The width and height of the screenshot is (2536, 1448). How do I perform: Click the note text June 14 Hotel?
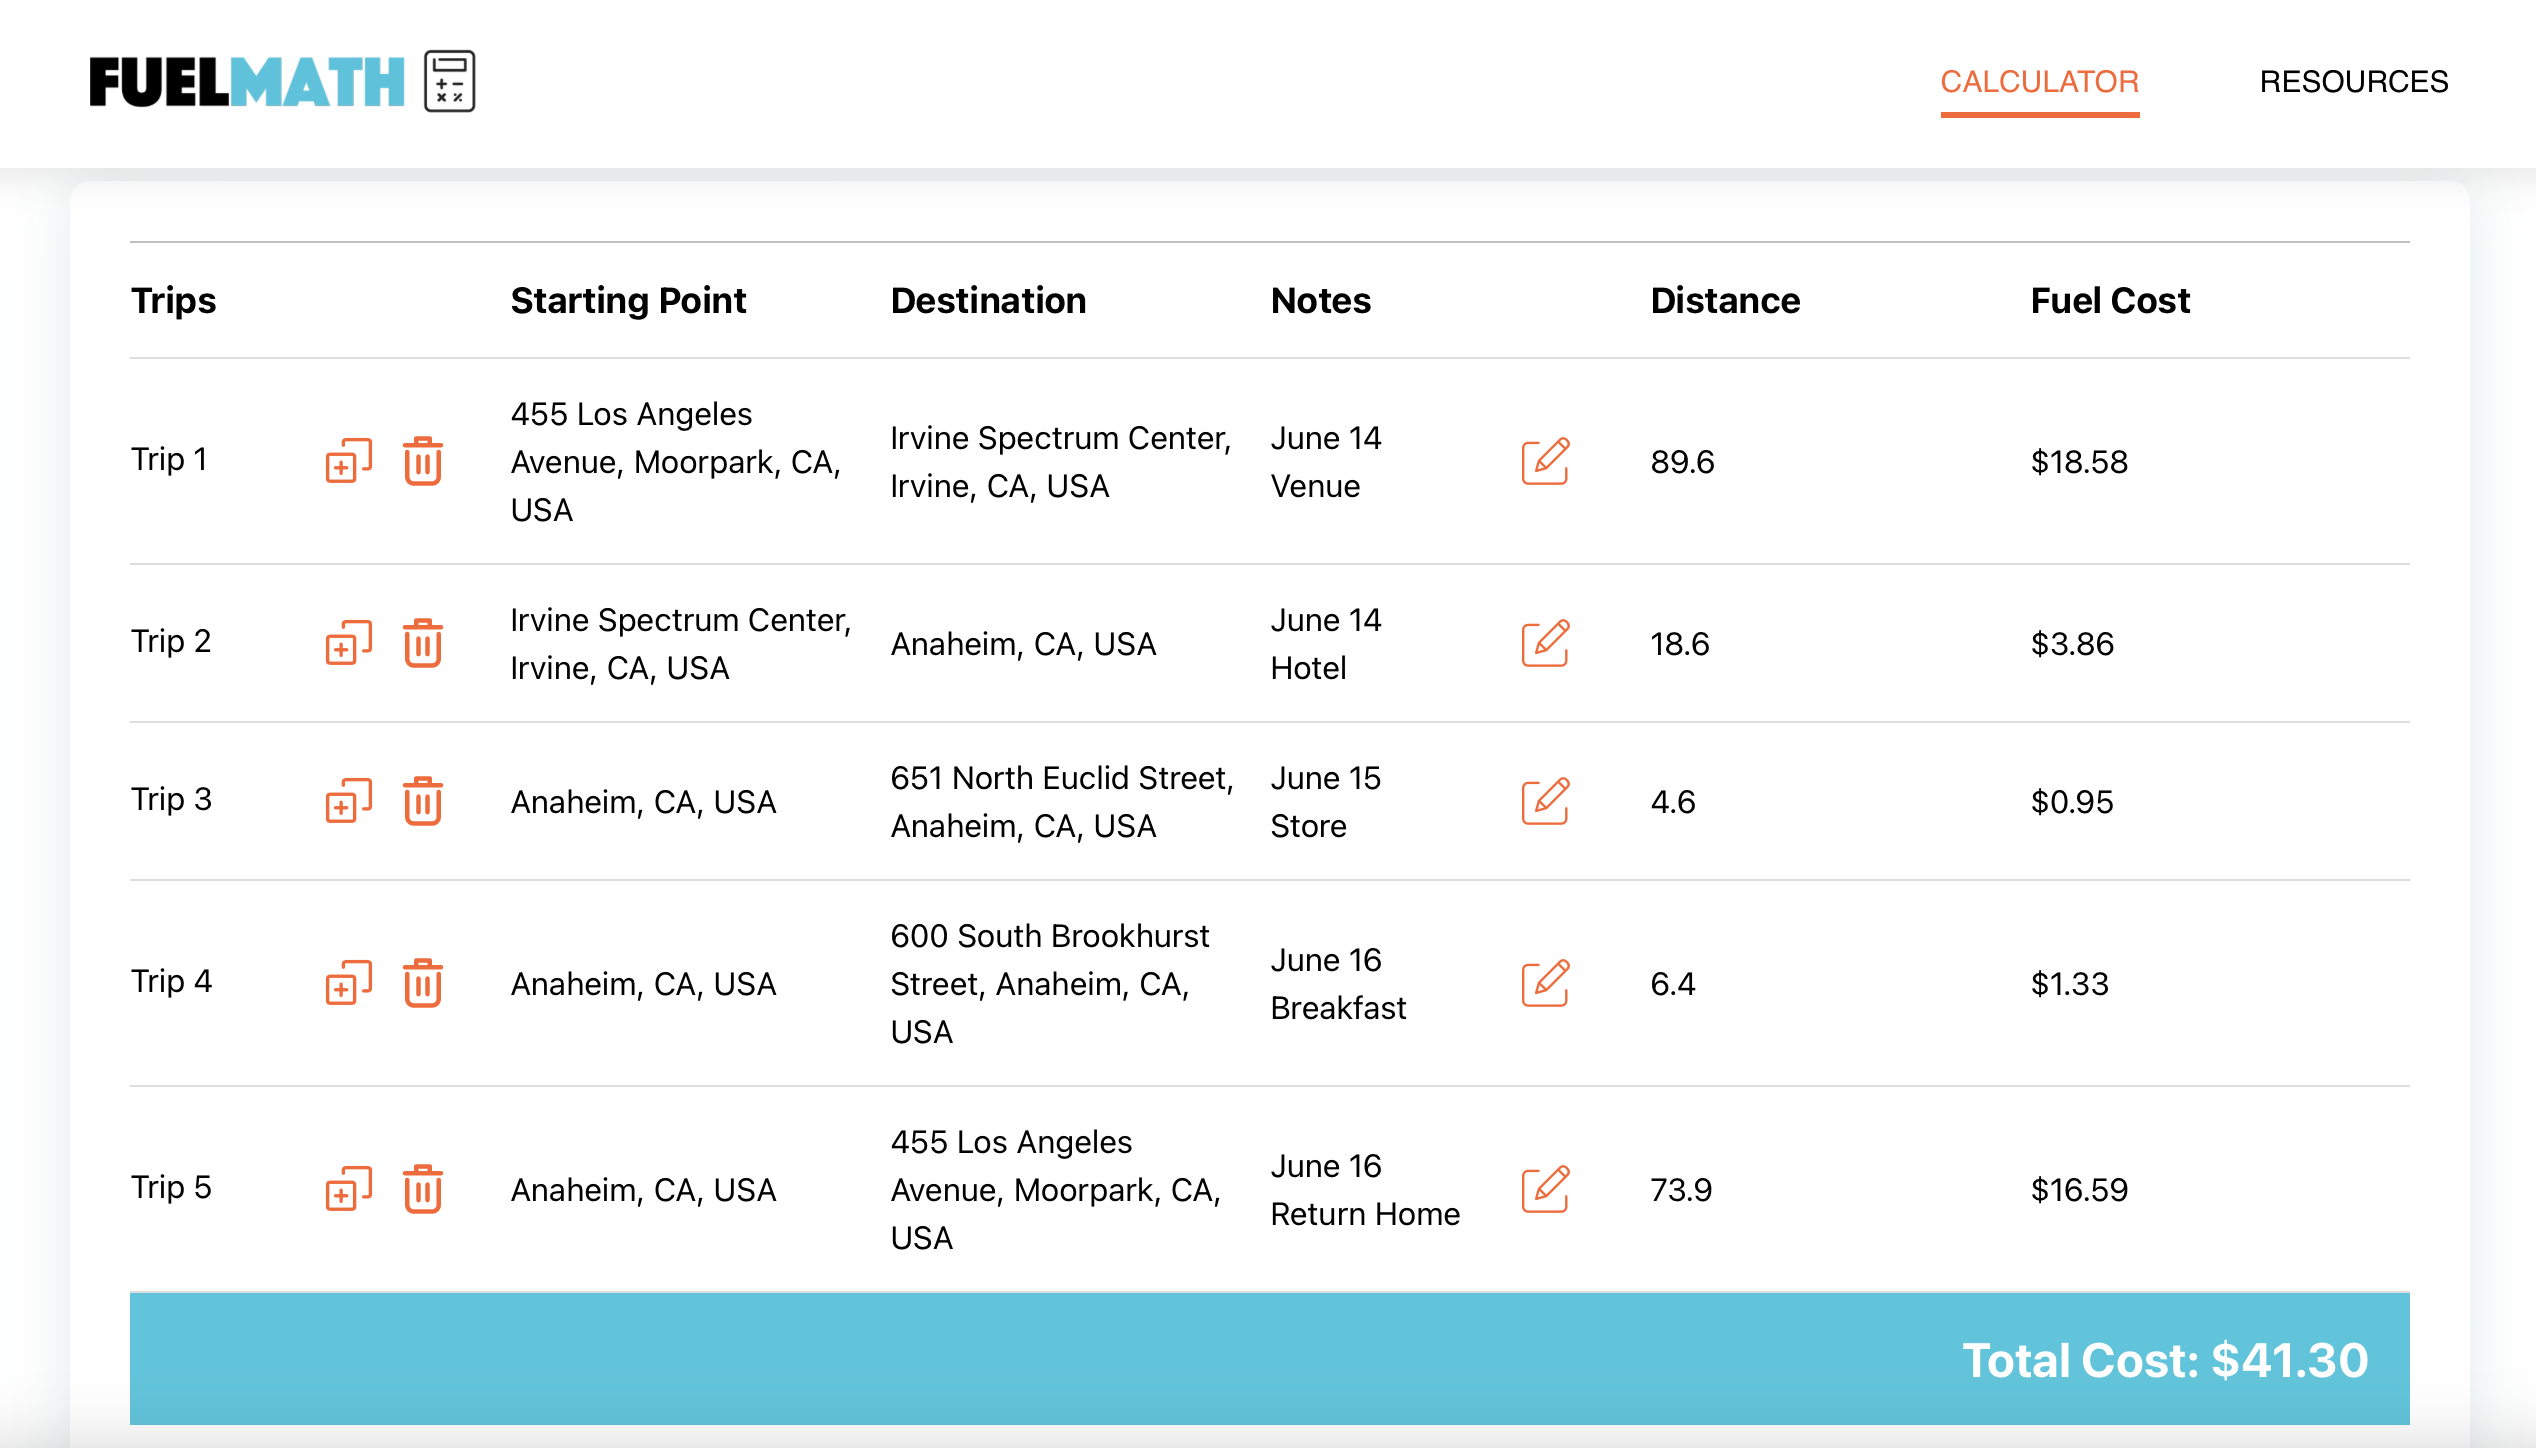click(x=1326, y=644)
